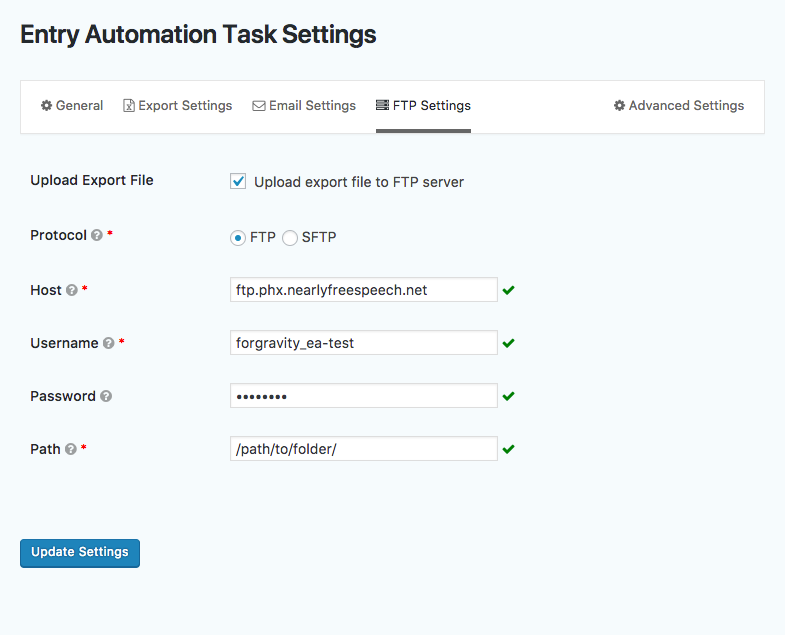
Task: Click the Advanced Settings gear icon
Action: pos(620,106)
